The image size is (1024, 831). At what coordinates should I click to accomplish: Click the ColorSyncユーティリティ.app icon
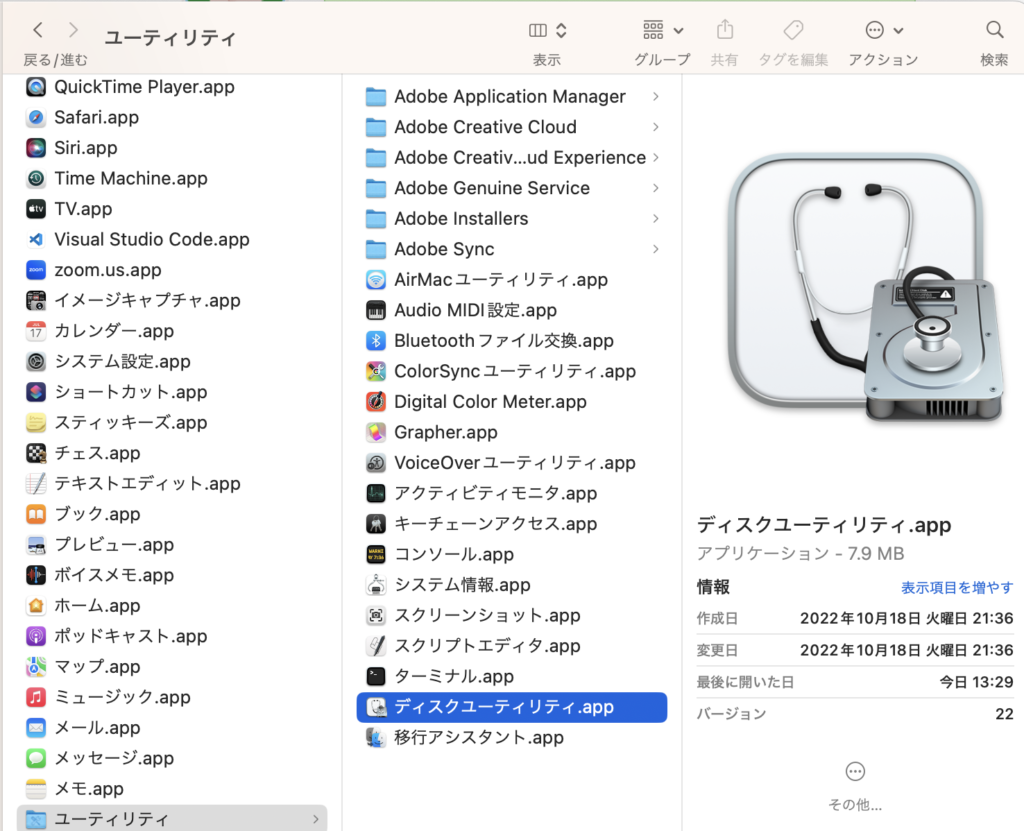(376, 371)
